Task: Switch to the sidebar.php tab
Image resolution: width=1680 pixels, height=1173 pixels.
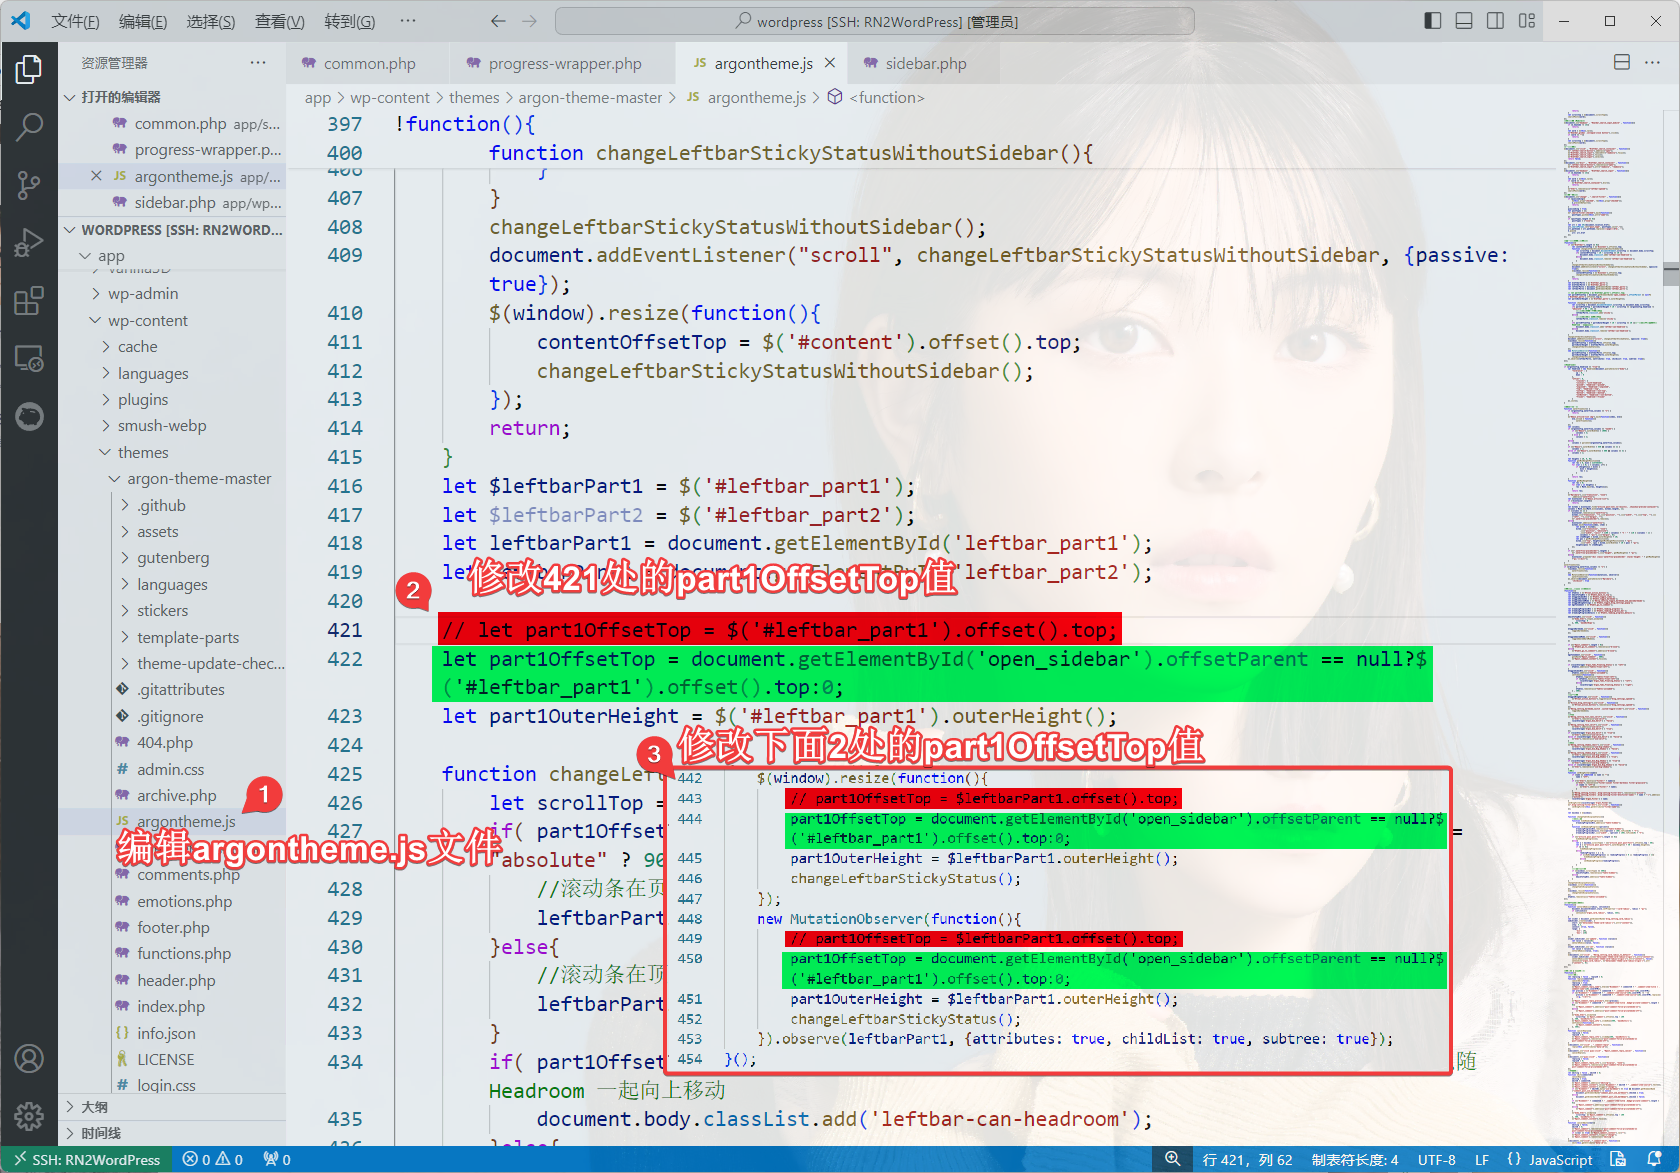Action: pos(925,63)
